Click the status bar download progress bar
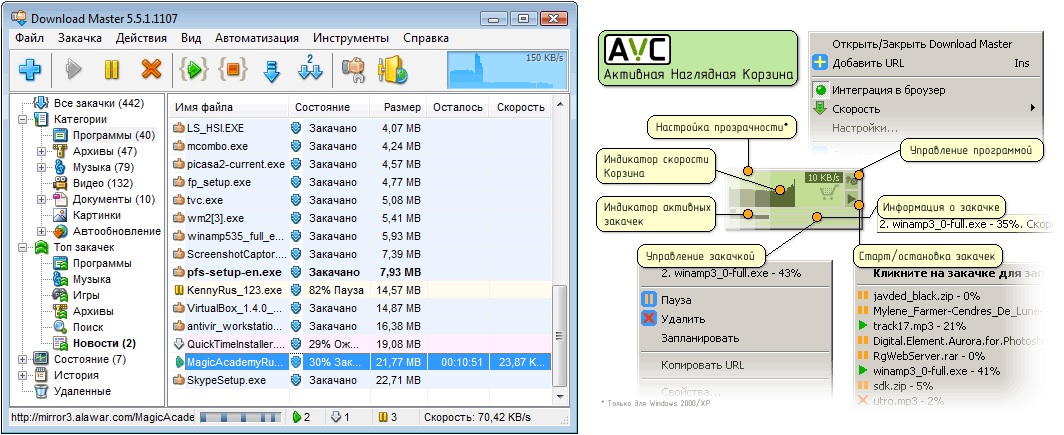This screenshot has height=435, width=1064. [x=241, y=417]
